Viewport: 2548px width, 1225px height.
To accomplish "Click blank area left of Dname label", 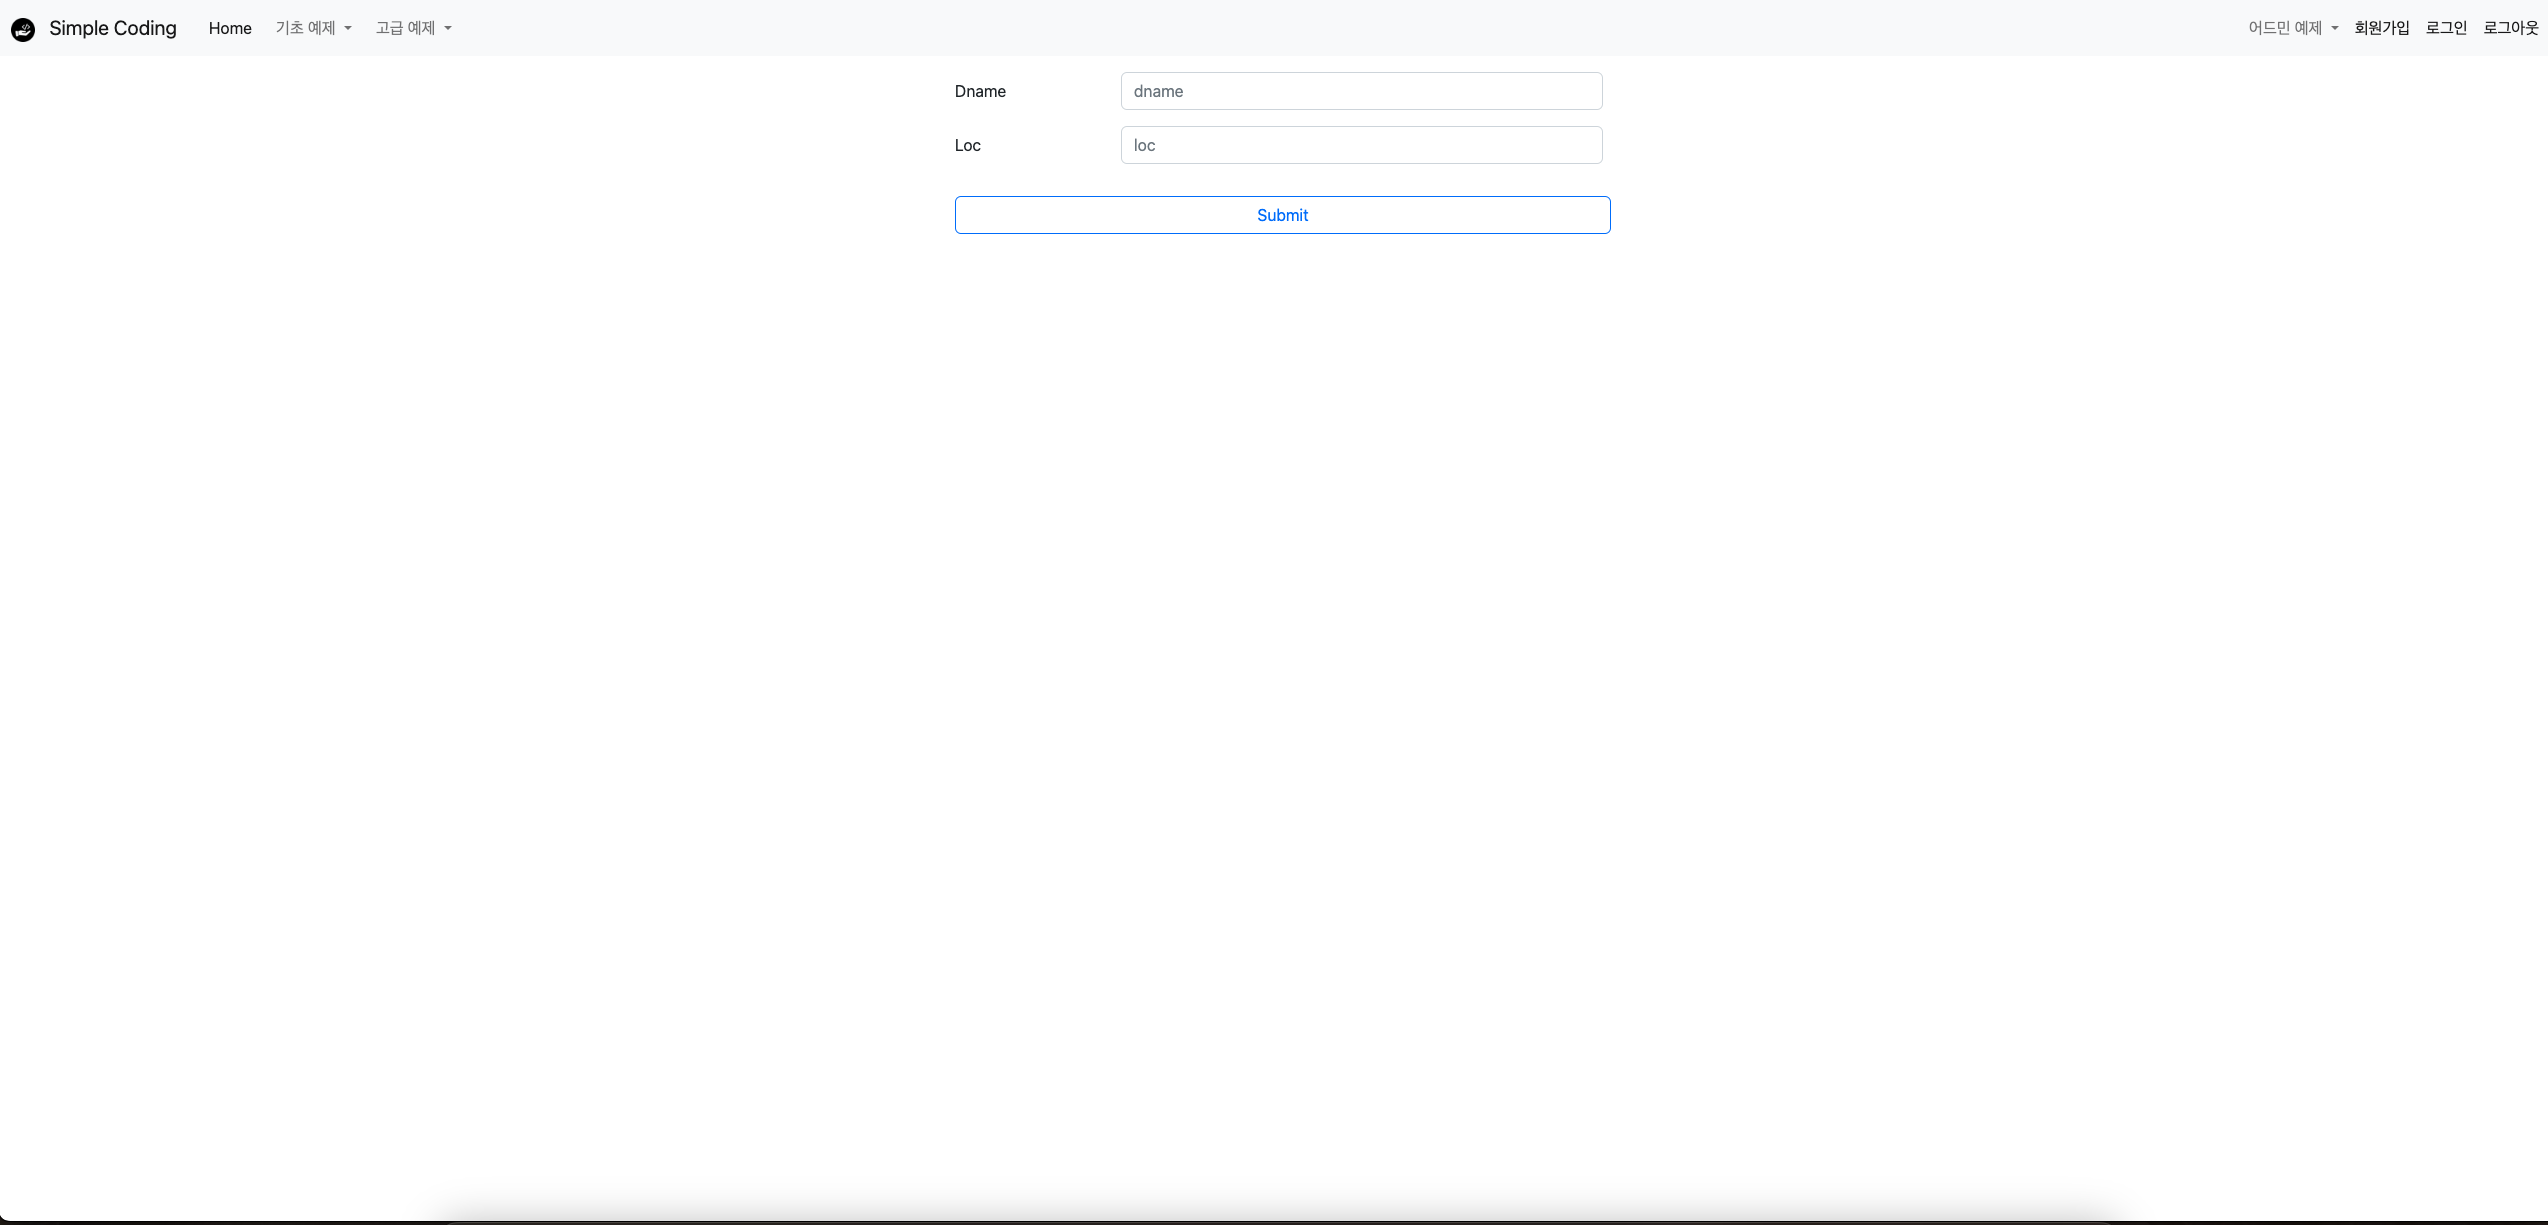I will (x=500, y=91).
